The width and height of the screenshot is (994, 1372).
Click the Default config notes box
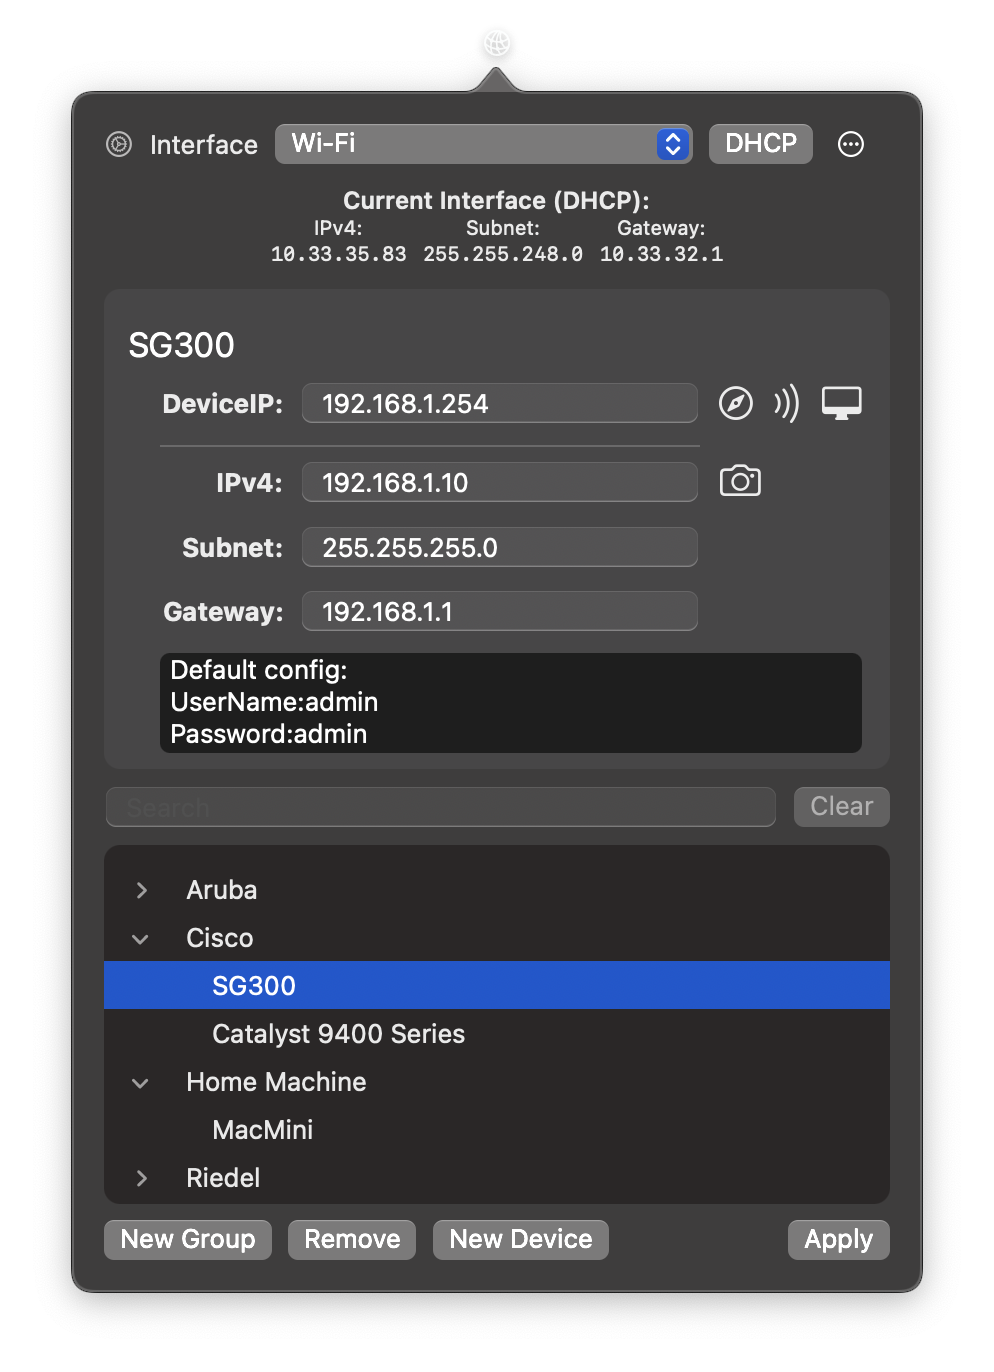[511, 703]
